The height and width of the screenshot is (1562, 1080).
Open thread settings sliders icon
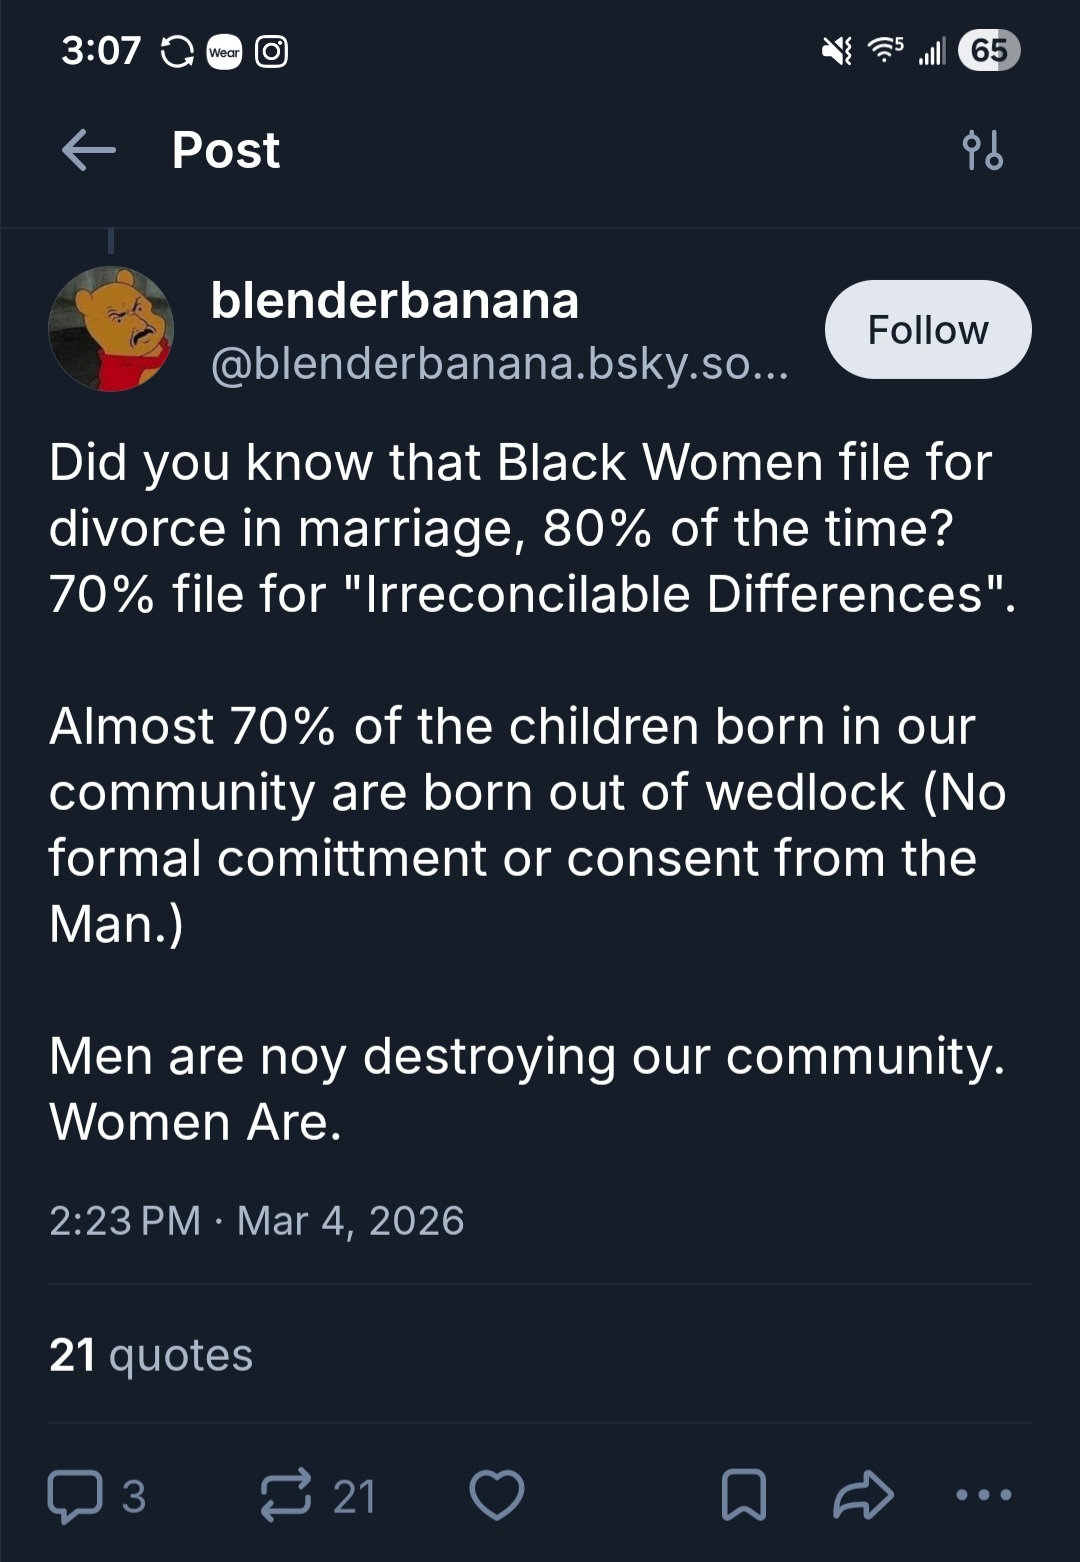982,151
